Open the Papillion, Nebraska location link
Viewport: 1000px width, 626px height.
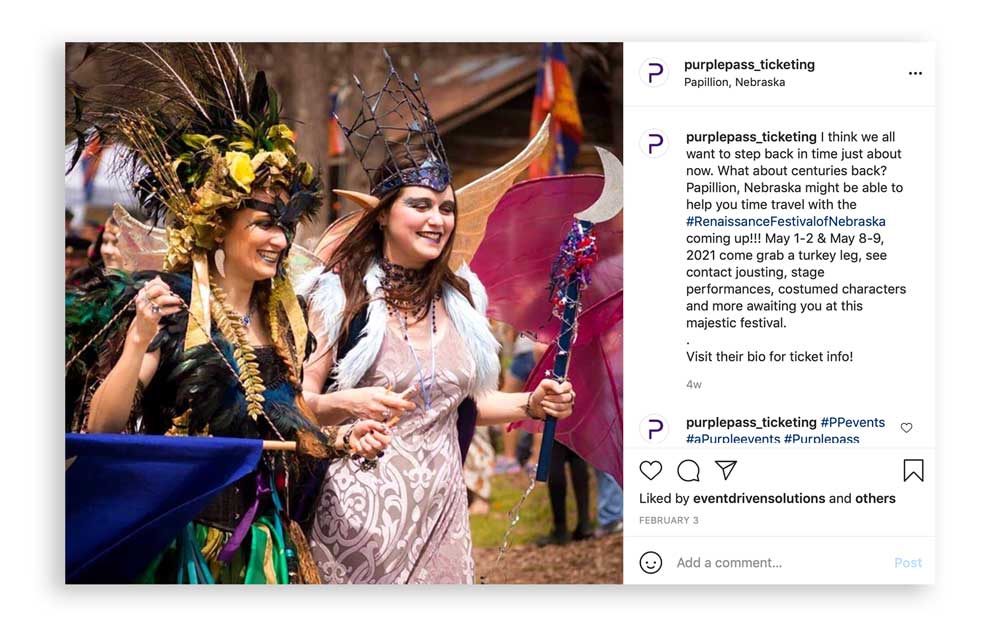pos(734,82)
